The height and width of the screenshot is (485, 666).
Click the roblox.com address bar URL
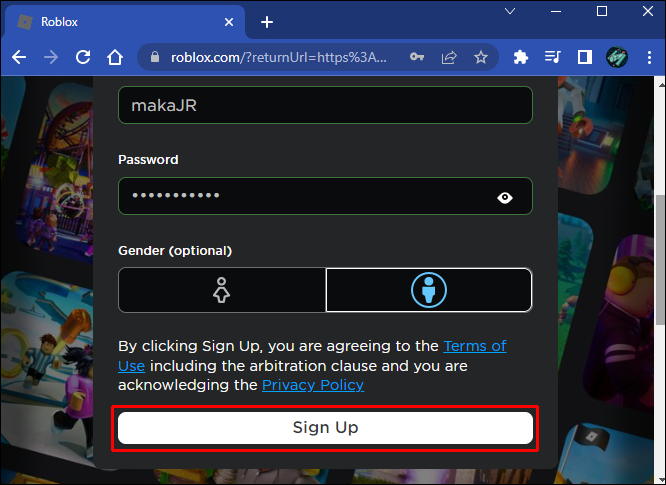279,57
